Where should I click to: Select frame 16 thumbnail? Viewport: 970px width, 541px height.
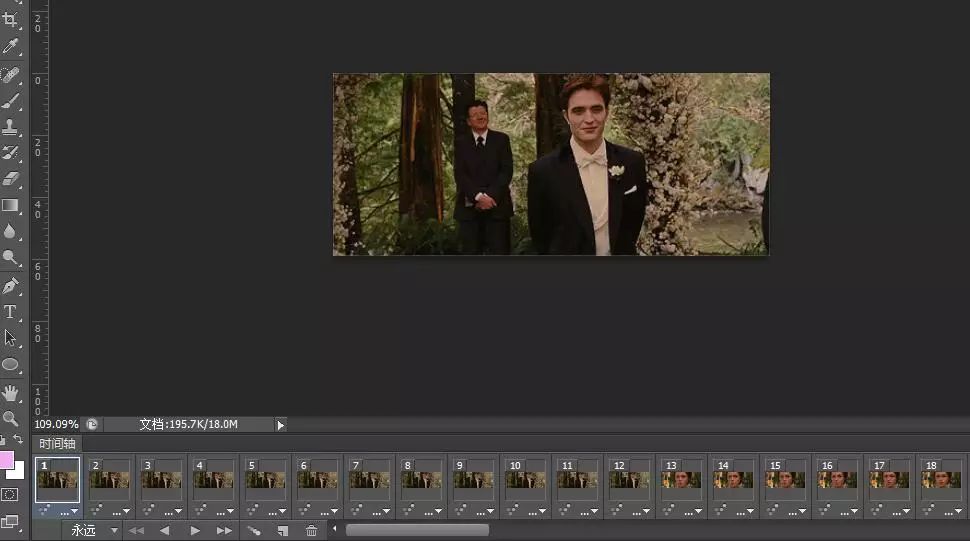pos(837,480)
